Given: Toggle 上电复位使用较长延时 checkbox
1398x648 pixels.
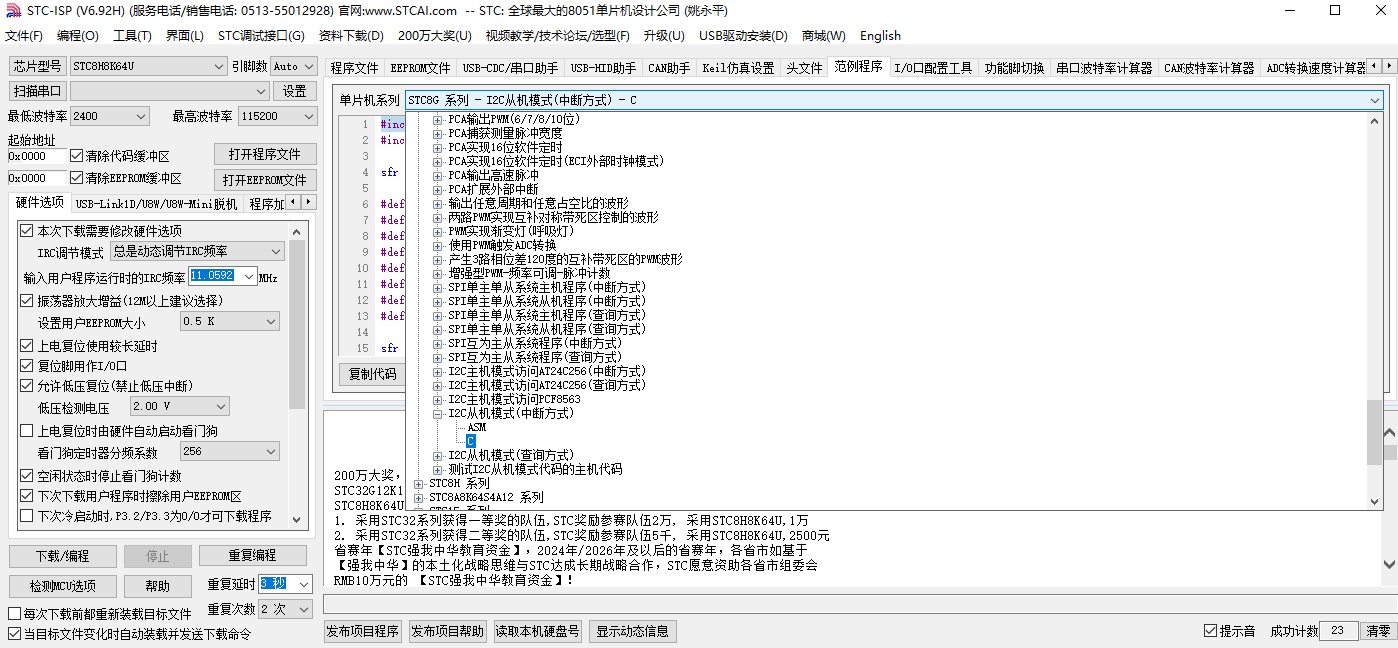Looking at the screenshot, I should pyautogui.click(x=27, y=346).
